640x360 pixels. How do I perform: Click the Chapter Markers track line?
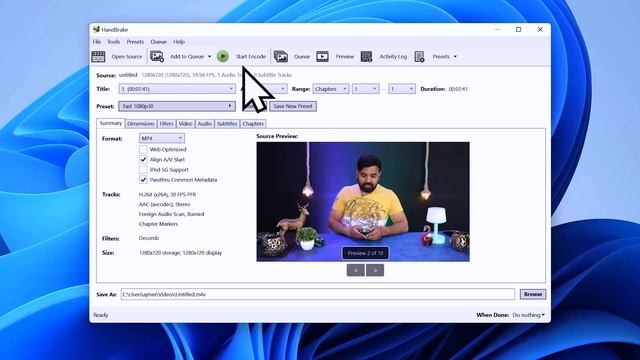point(158,224)
